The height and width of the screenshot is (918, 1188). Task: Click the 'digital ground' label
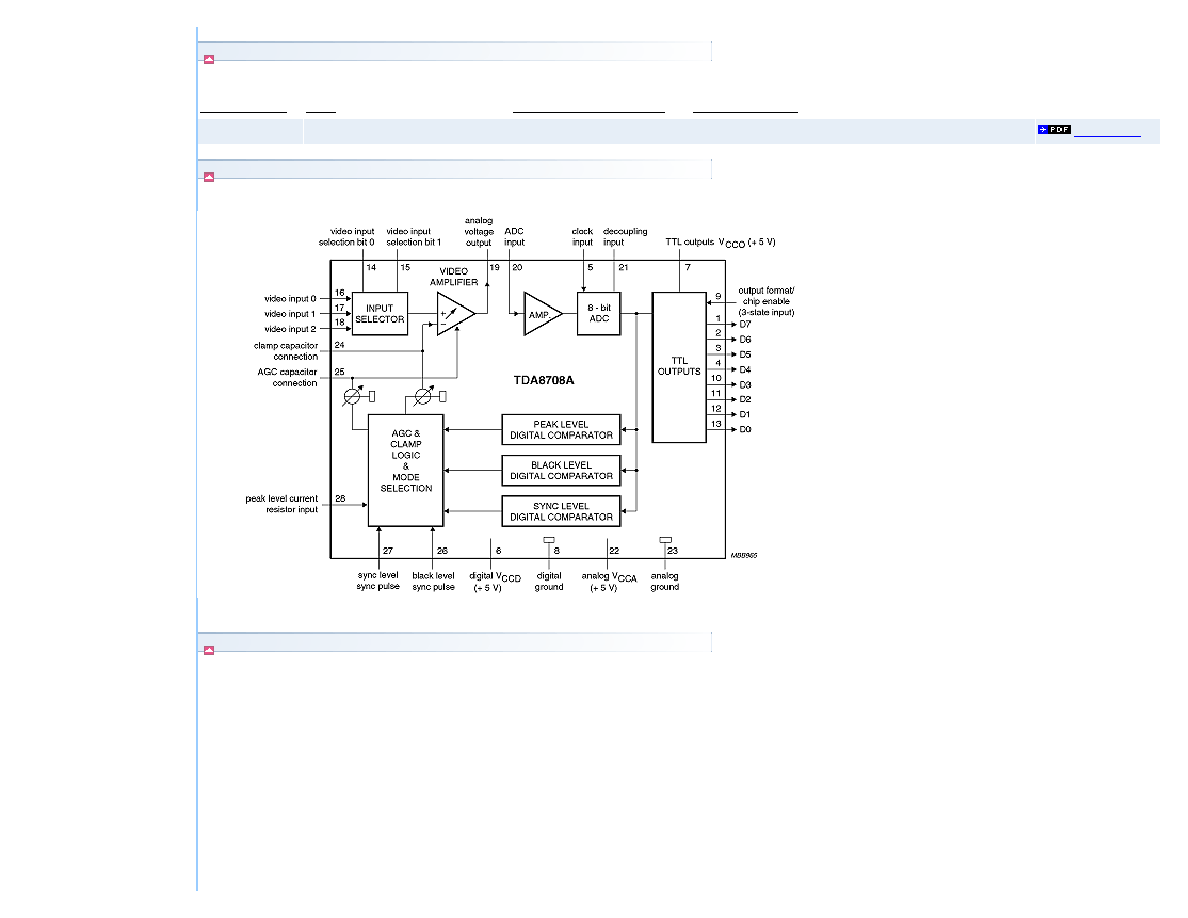pyautogui.click(x=549, y=581)
